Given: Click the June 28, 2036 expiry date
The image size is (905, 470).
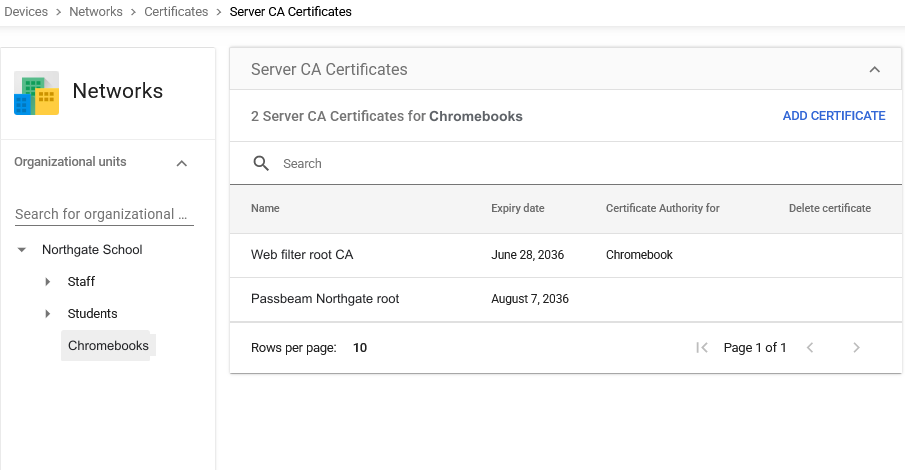Looking at the screenshot, I should click(528, 255).
